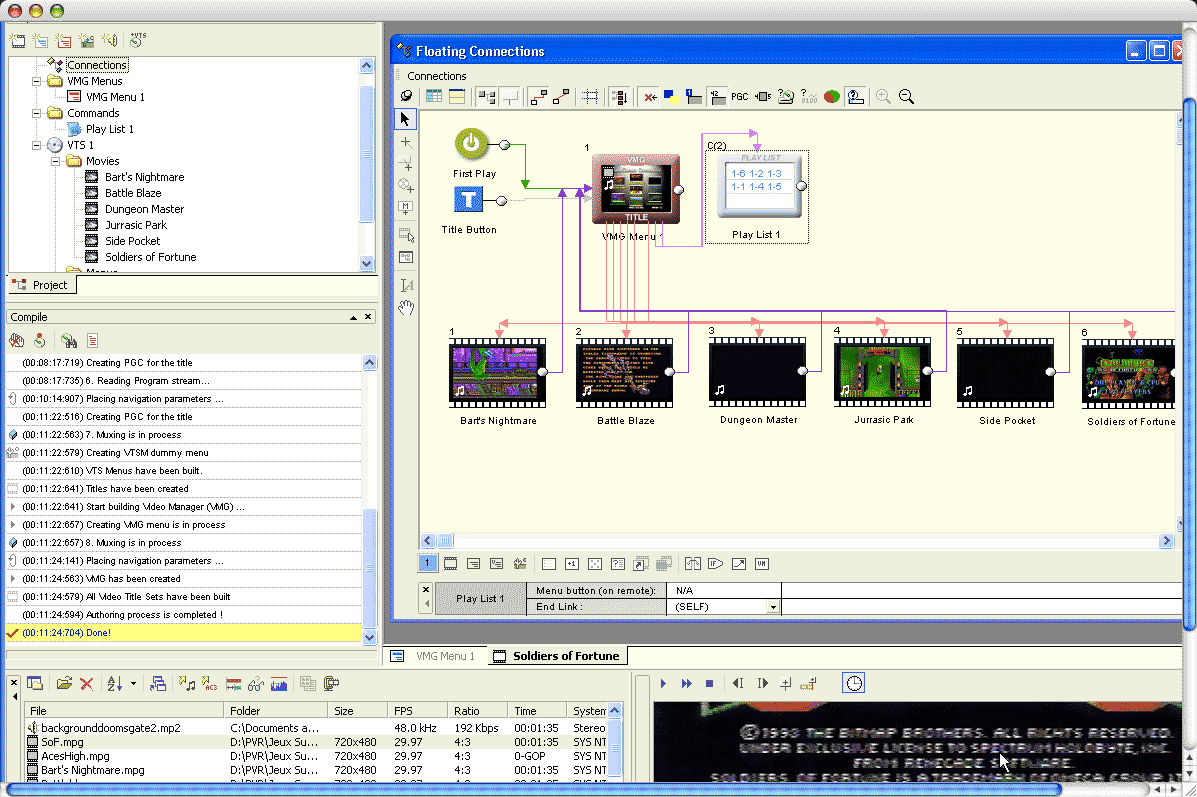
Task: Select the First Play node
Action: tap(472, 144)
